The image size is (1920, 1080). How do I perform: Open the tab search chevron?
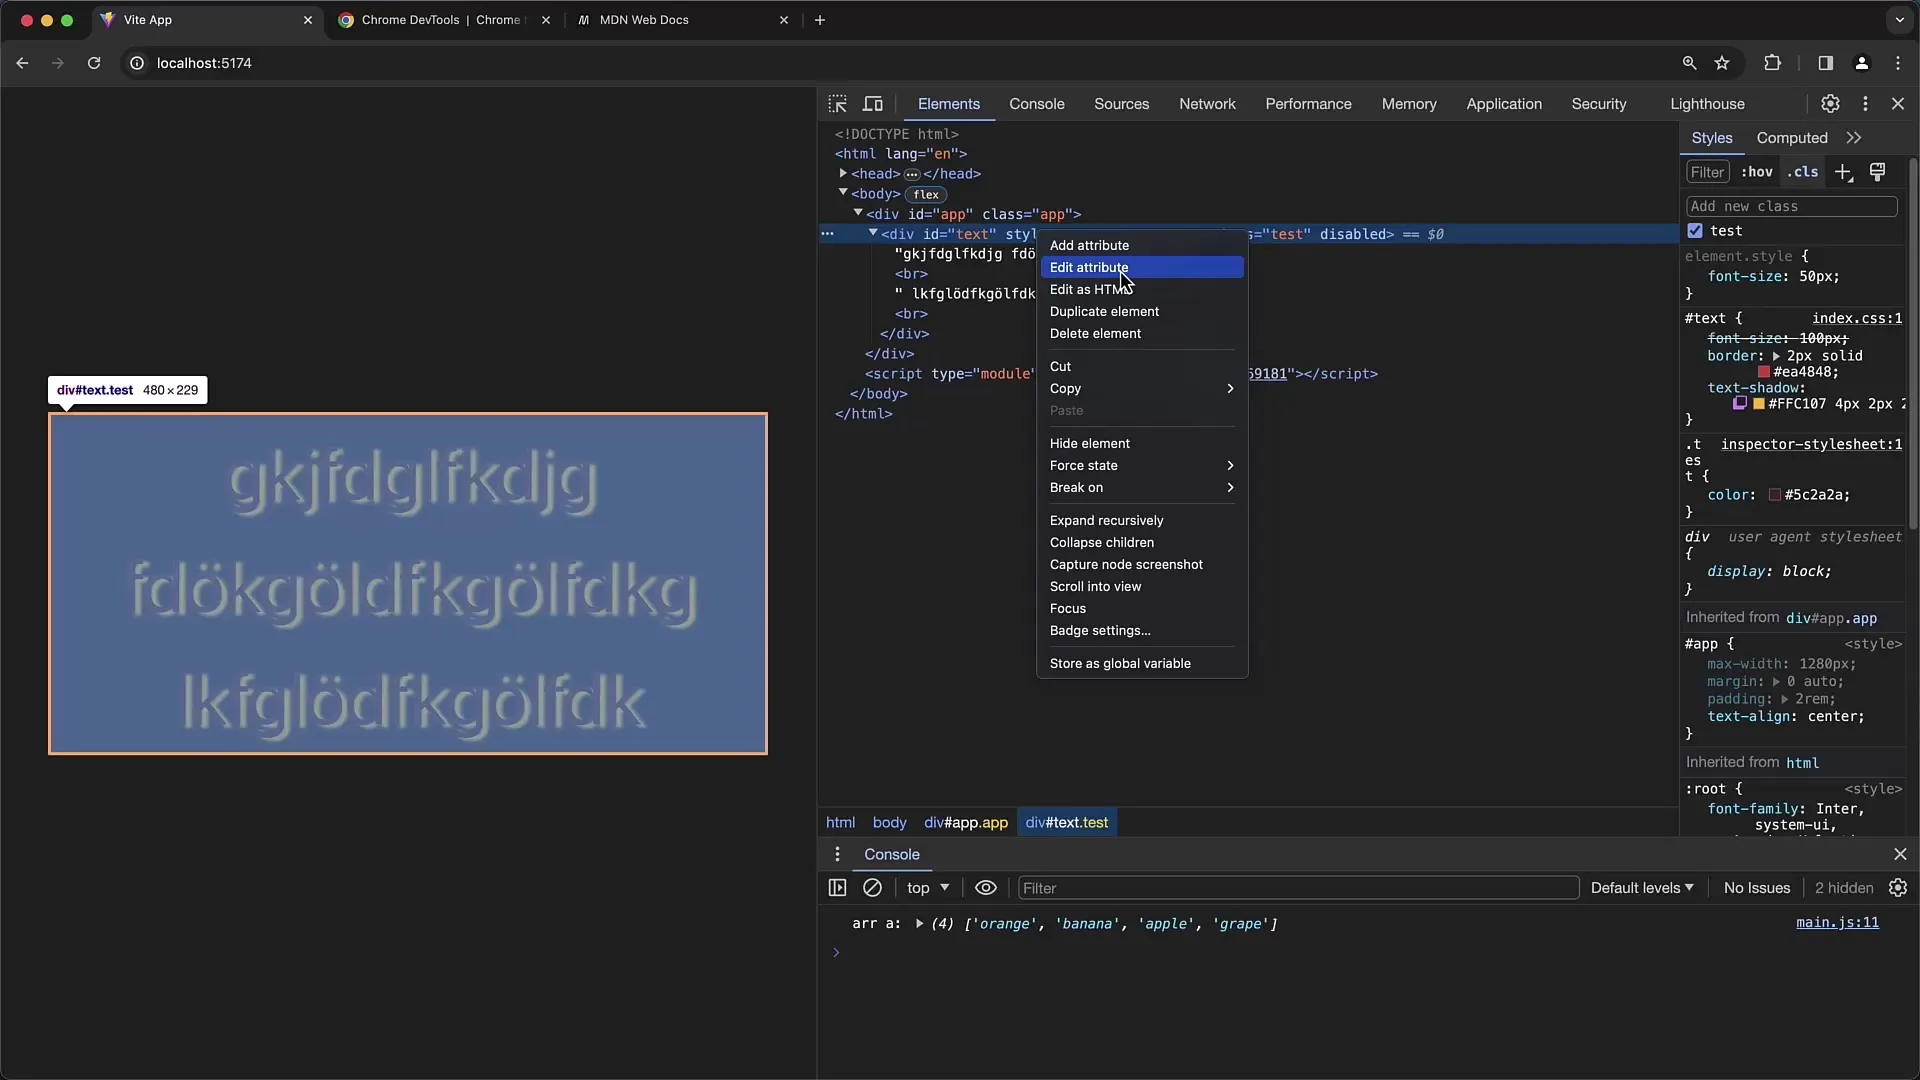(x=1899, y=20)
